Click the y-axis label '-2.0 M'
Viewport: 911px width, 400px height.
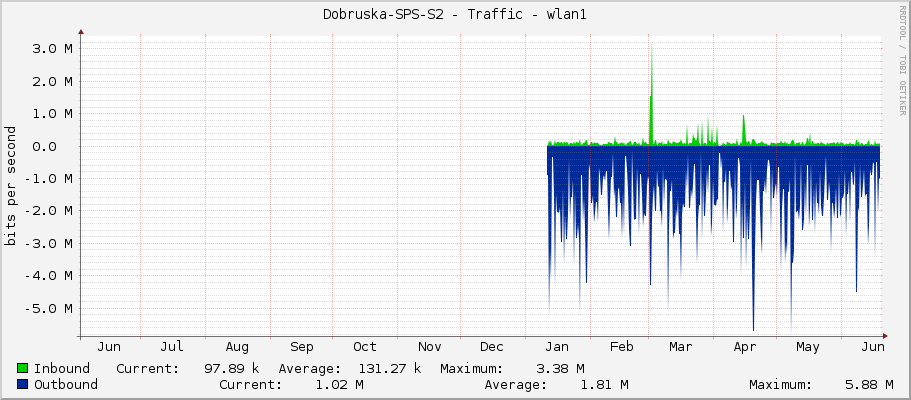[49, 210]
